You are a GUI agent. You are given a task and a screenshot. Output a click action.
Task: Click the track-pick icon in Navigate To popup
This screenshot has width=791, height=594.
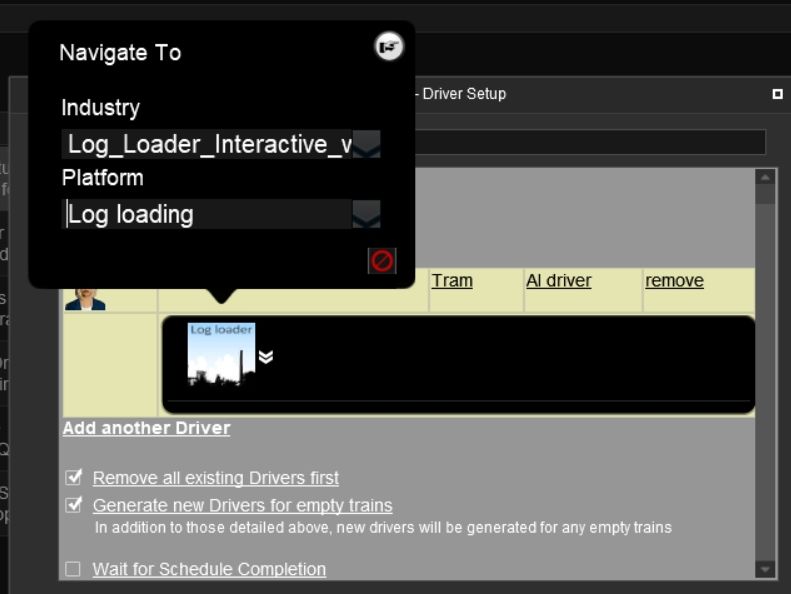point(389,46)
